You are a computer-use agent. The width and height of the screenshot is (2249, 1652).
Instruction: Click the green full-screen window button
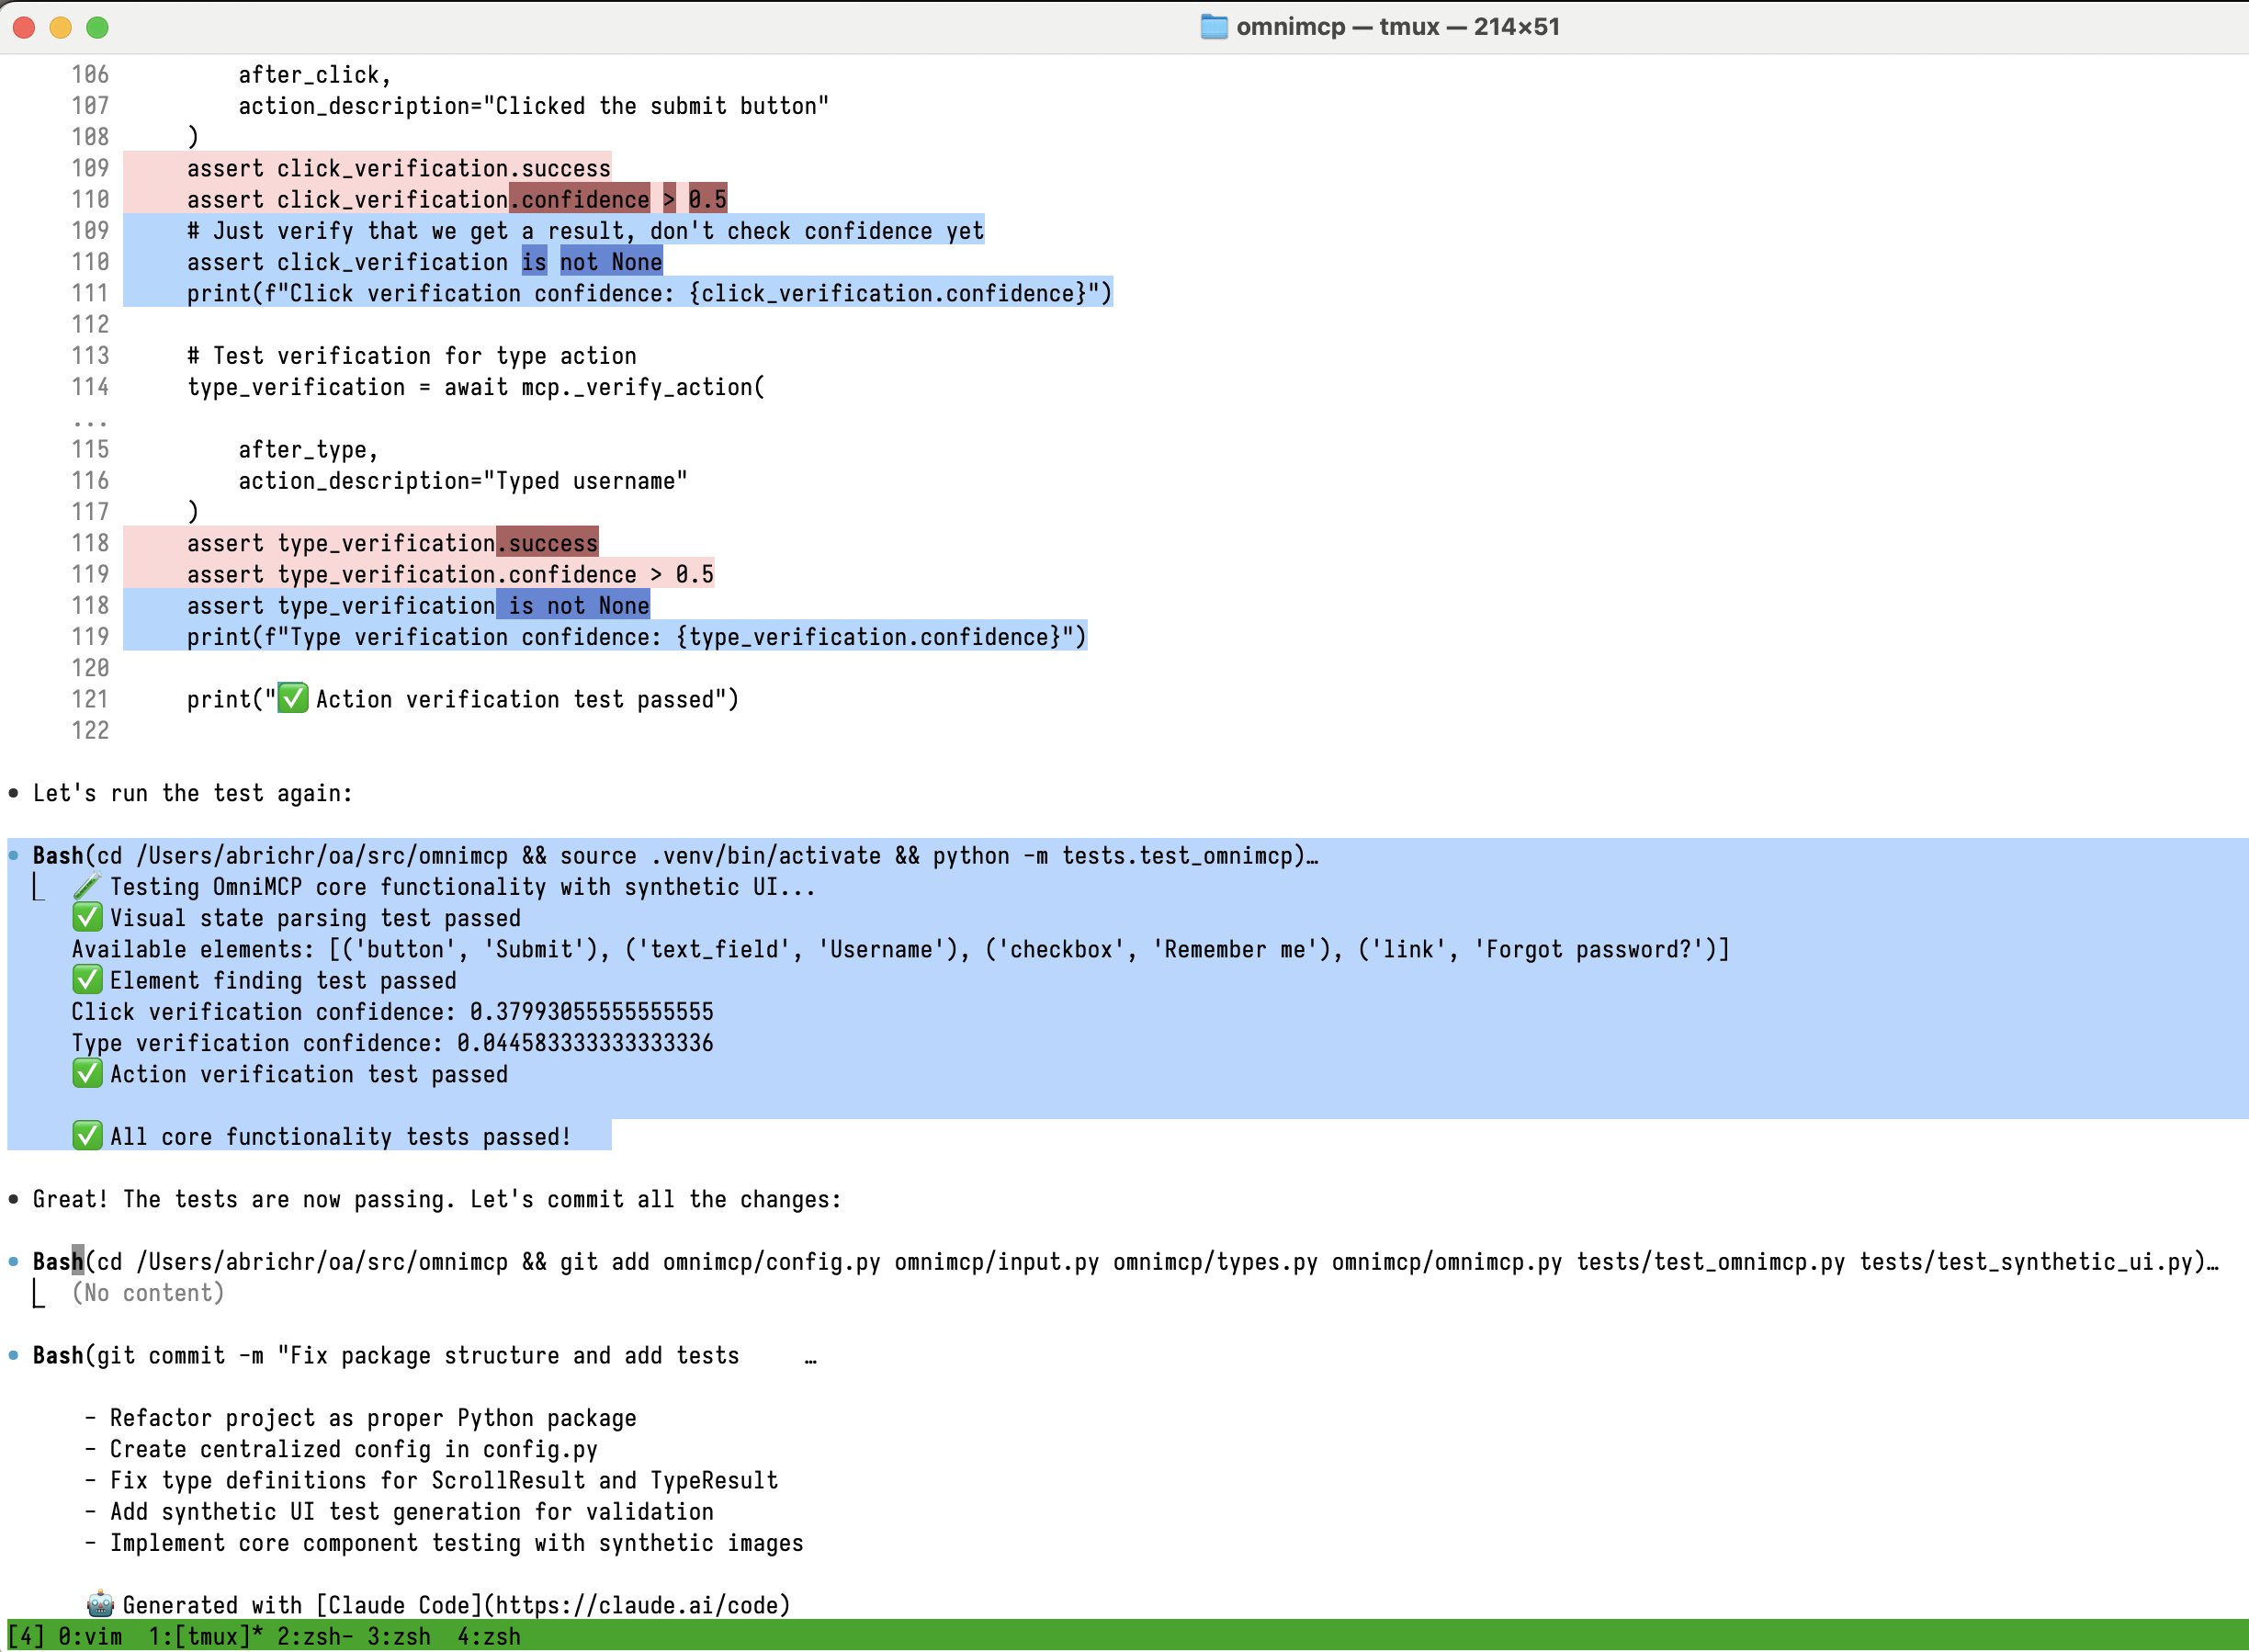pos(97,27)
